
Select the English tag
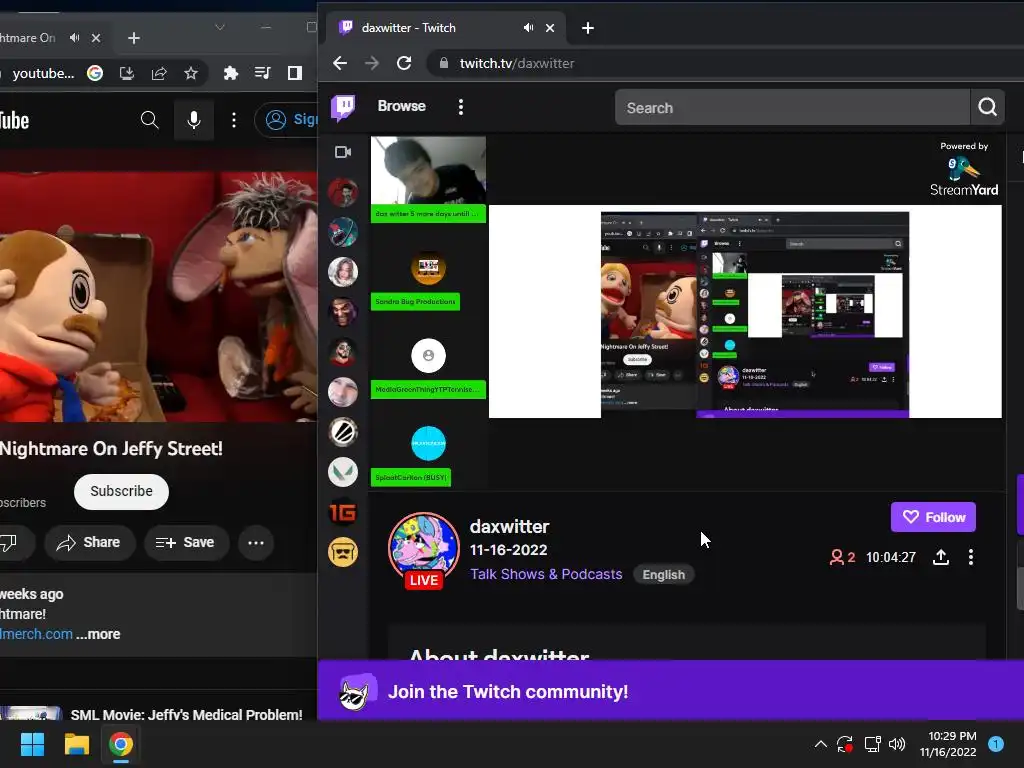pos(664,575)
